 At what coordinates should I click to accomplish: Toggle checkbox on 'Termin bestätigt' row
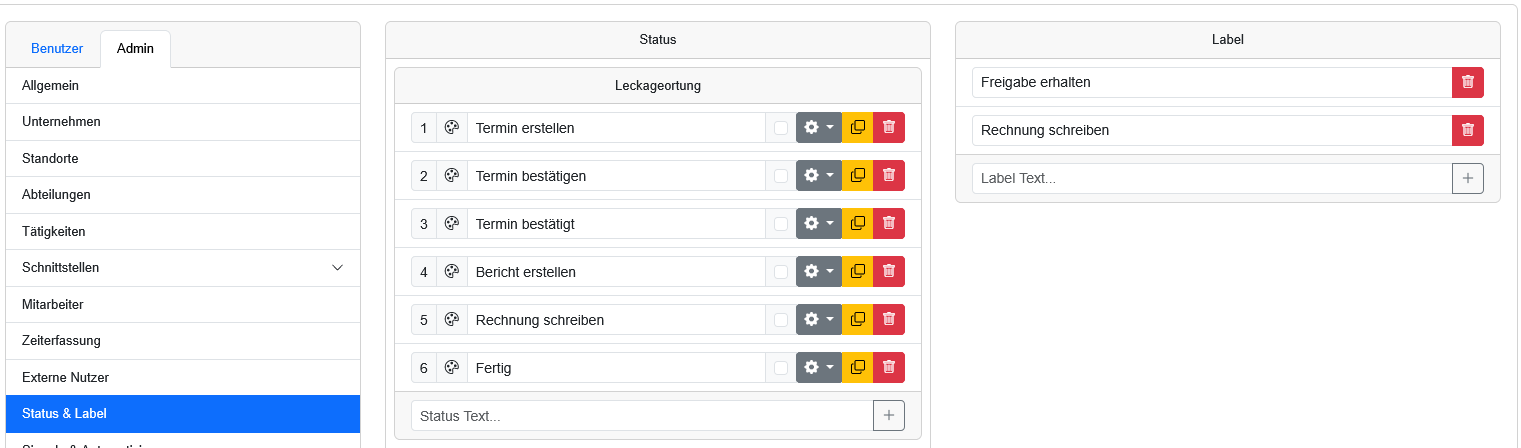coord(781,224)
